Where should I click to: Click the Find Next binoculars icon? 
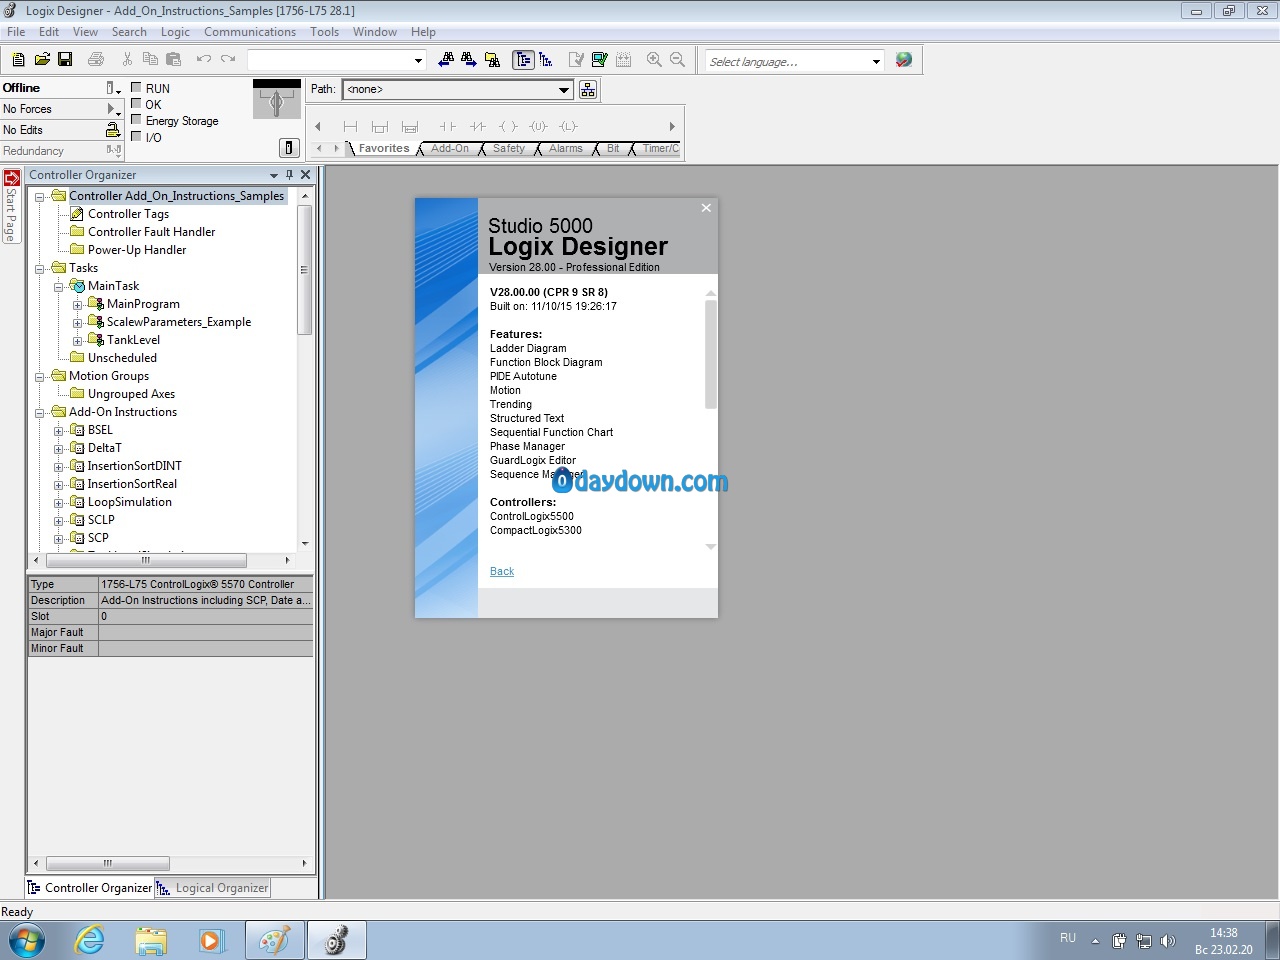click(469, 60)
